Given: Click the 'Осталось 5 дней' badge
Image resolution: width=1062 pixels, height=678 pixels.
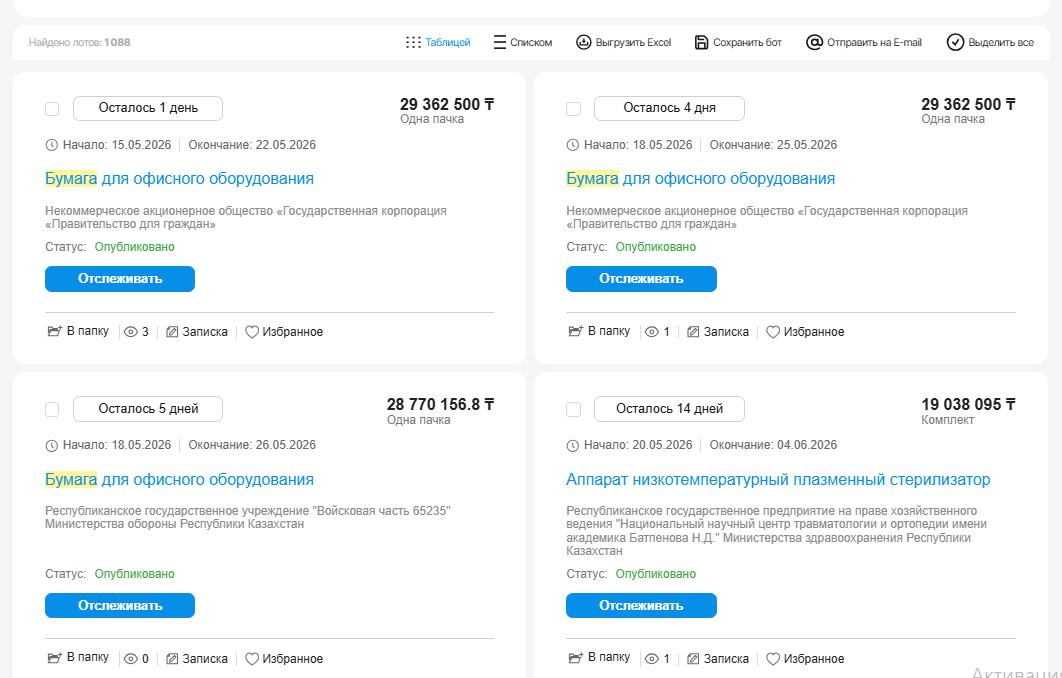Looking at the screenshot, I should [x=148, y=408].
